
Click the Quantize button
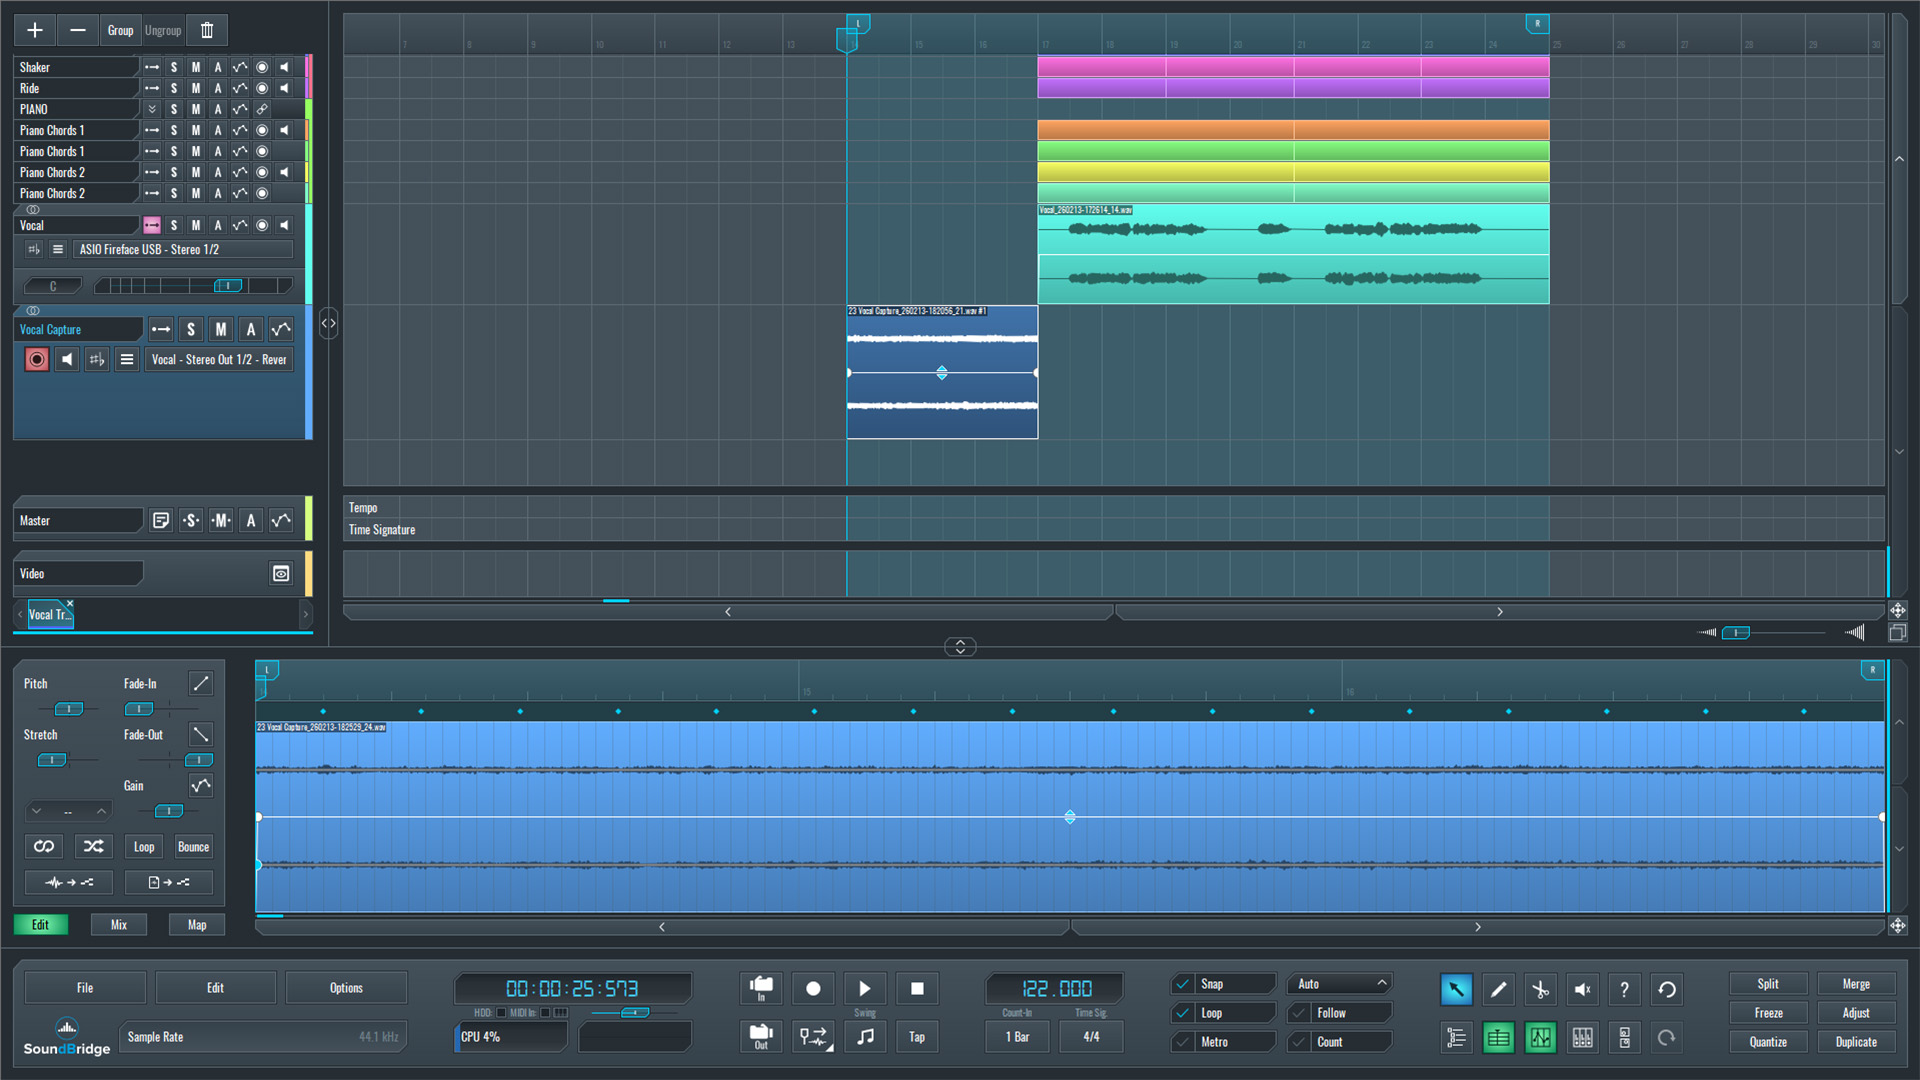tap(1768, 1042)
